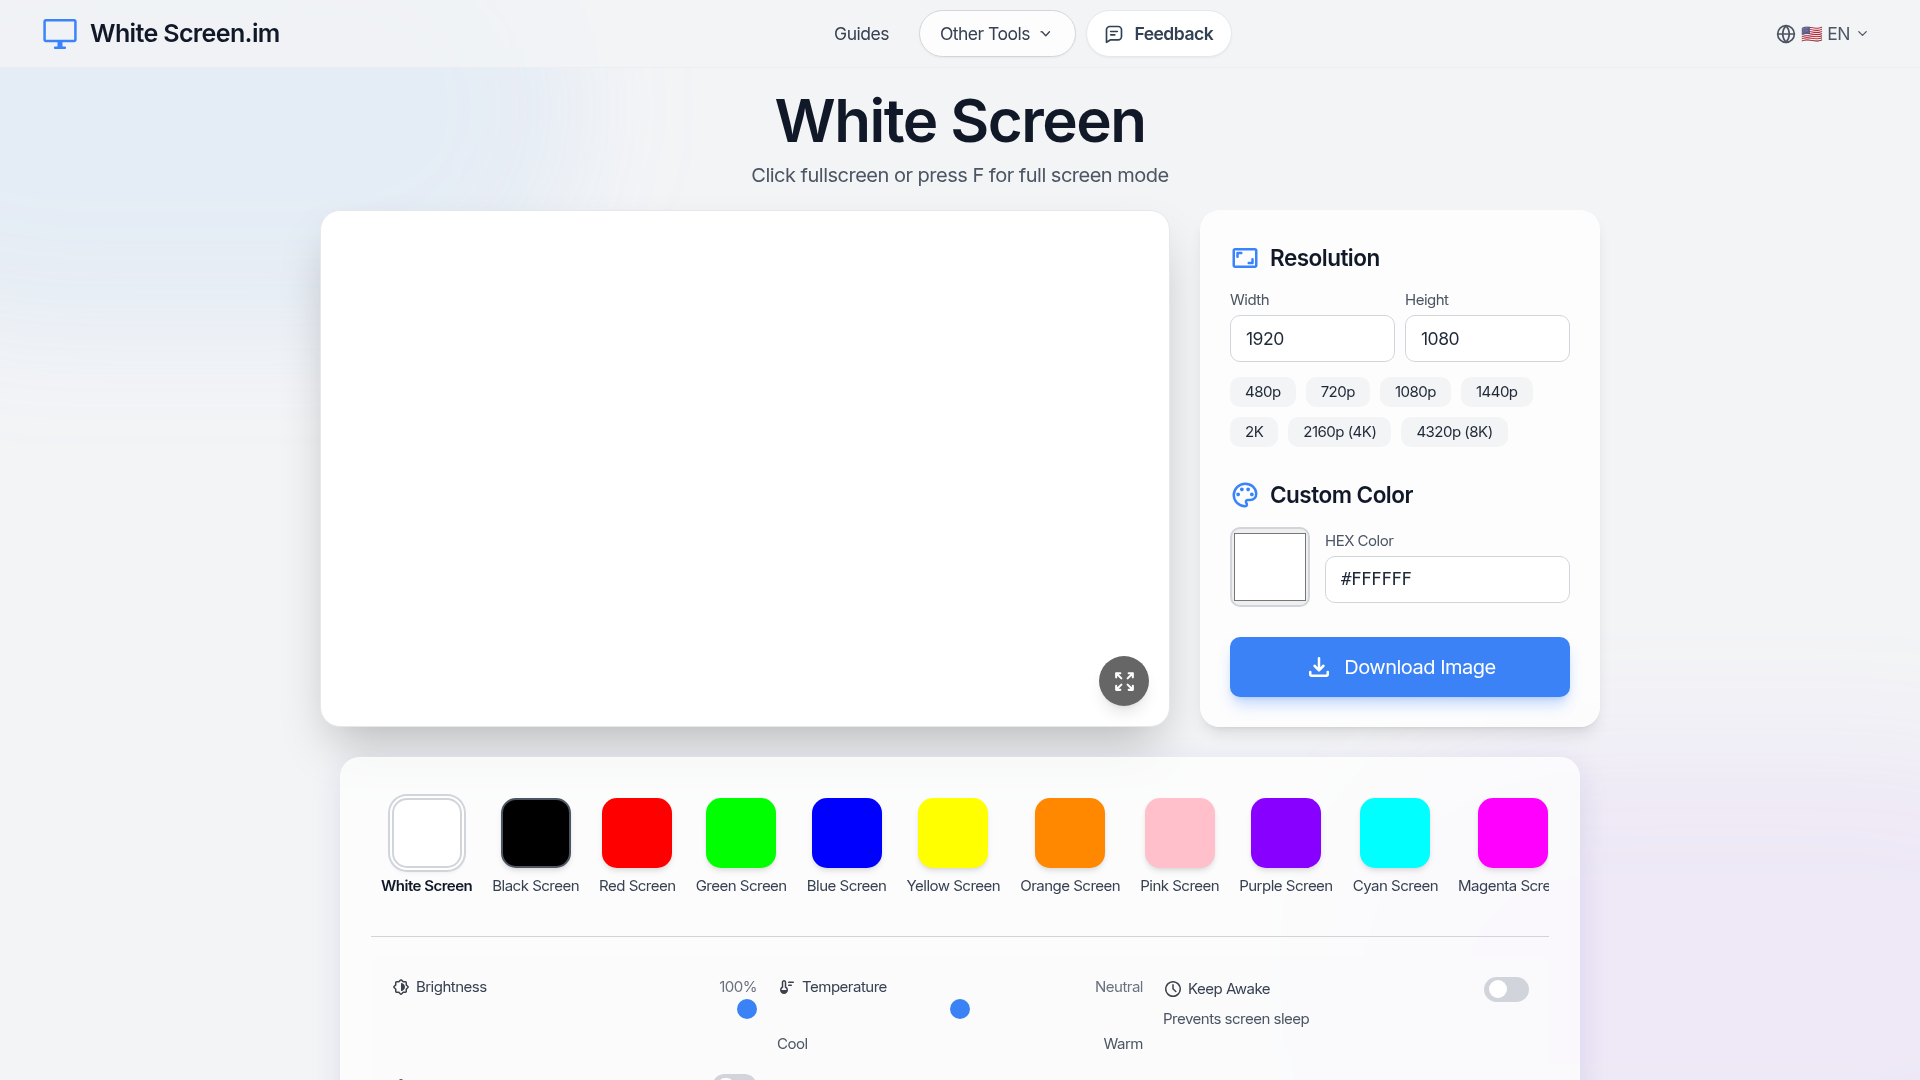Select the Red Screen swatch
1920x1080 pixels.
point(637,833)
